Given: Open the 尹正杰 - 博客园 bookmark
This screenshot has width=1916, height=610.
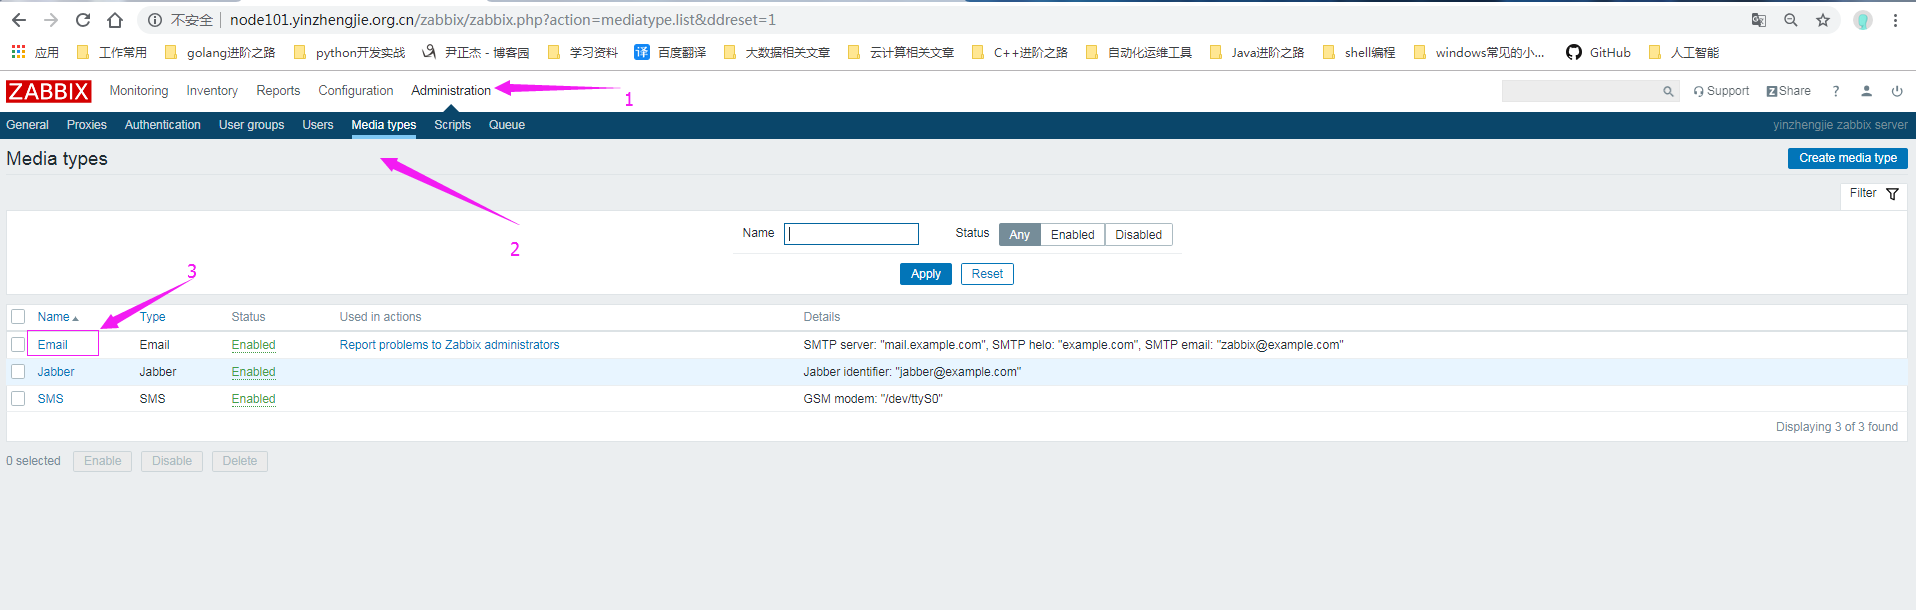Looking at the screenshot, I should (x=475, y=52).
